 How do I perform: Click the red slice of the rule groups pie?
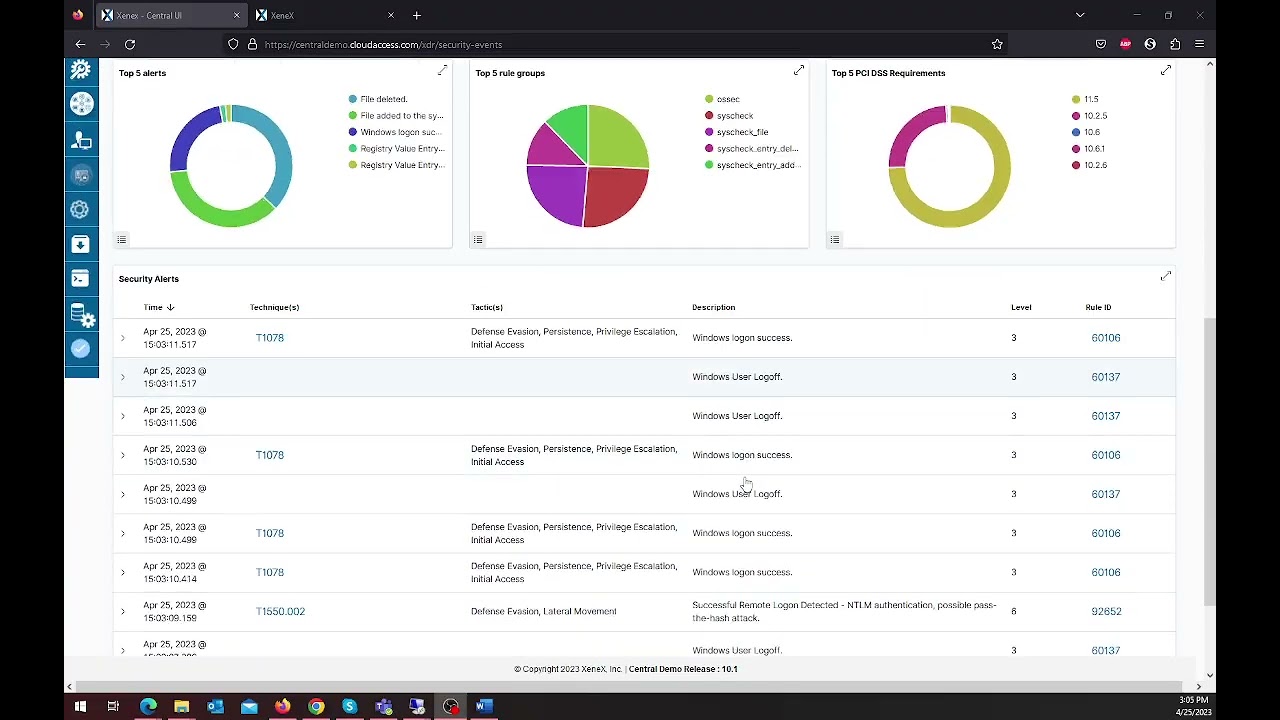click(616, 195)
